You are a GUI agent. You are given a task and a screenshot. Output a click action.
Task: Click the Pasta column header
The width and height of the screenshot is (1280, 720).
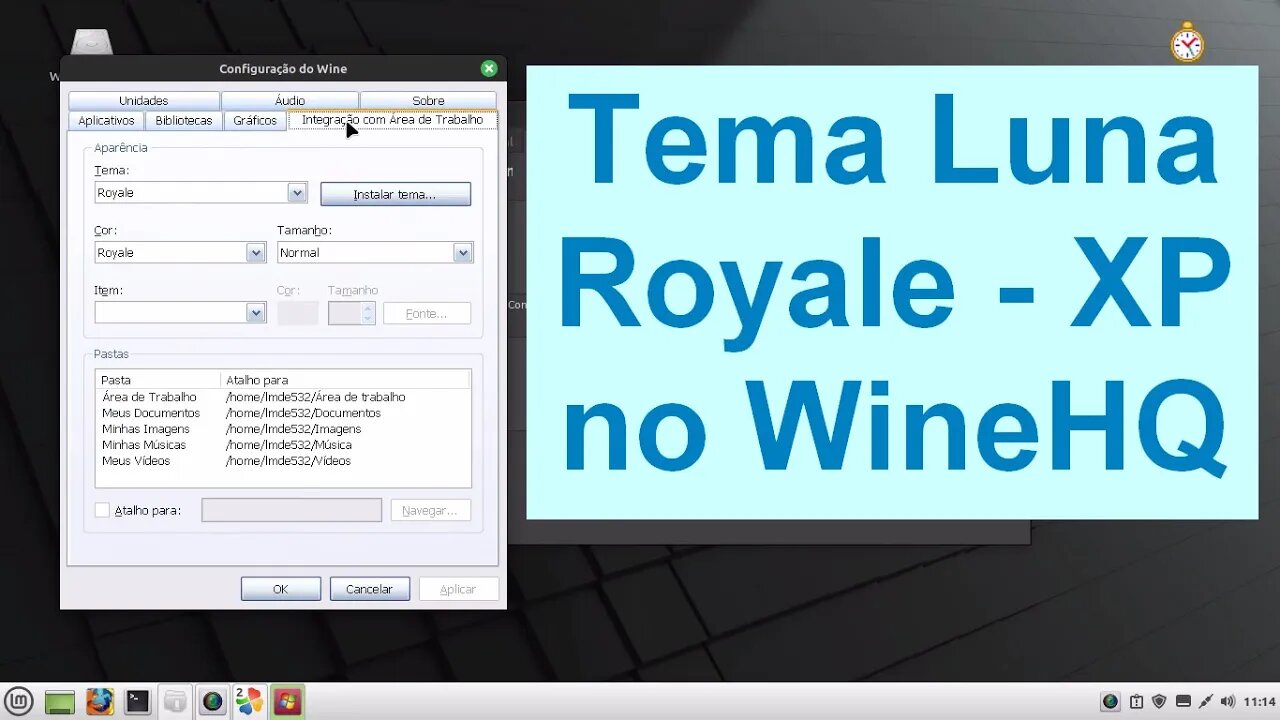[x=158, y=380]
